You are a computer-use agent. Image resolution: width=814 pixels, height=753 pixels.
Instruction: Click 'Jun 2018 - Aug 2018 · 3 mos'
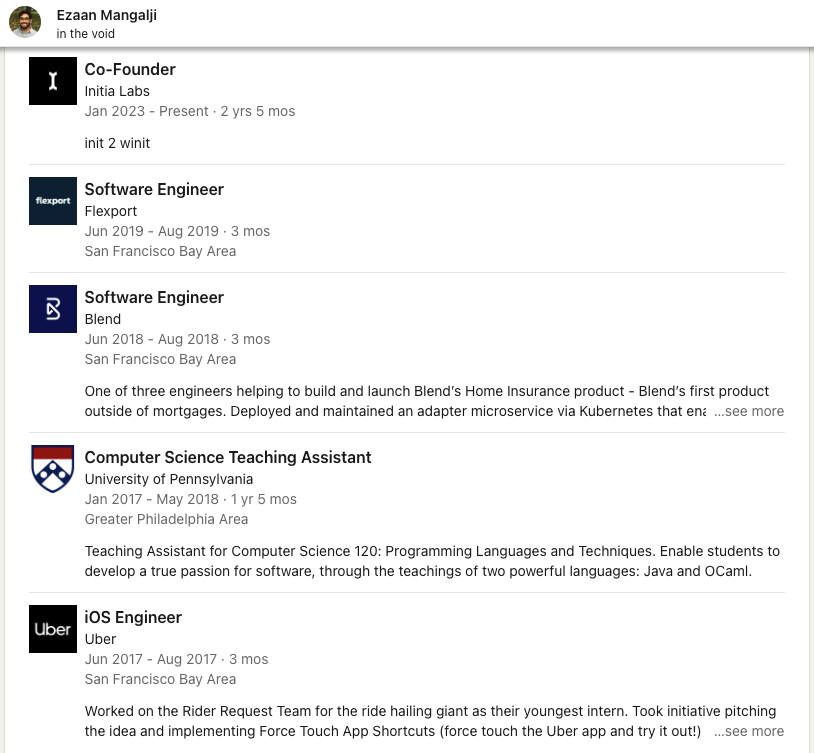tap(178, 339)
